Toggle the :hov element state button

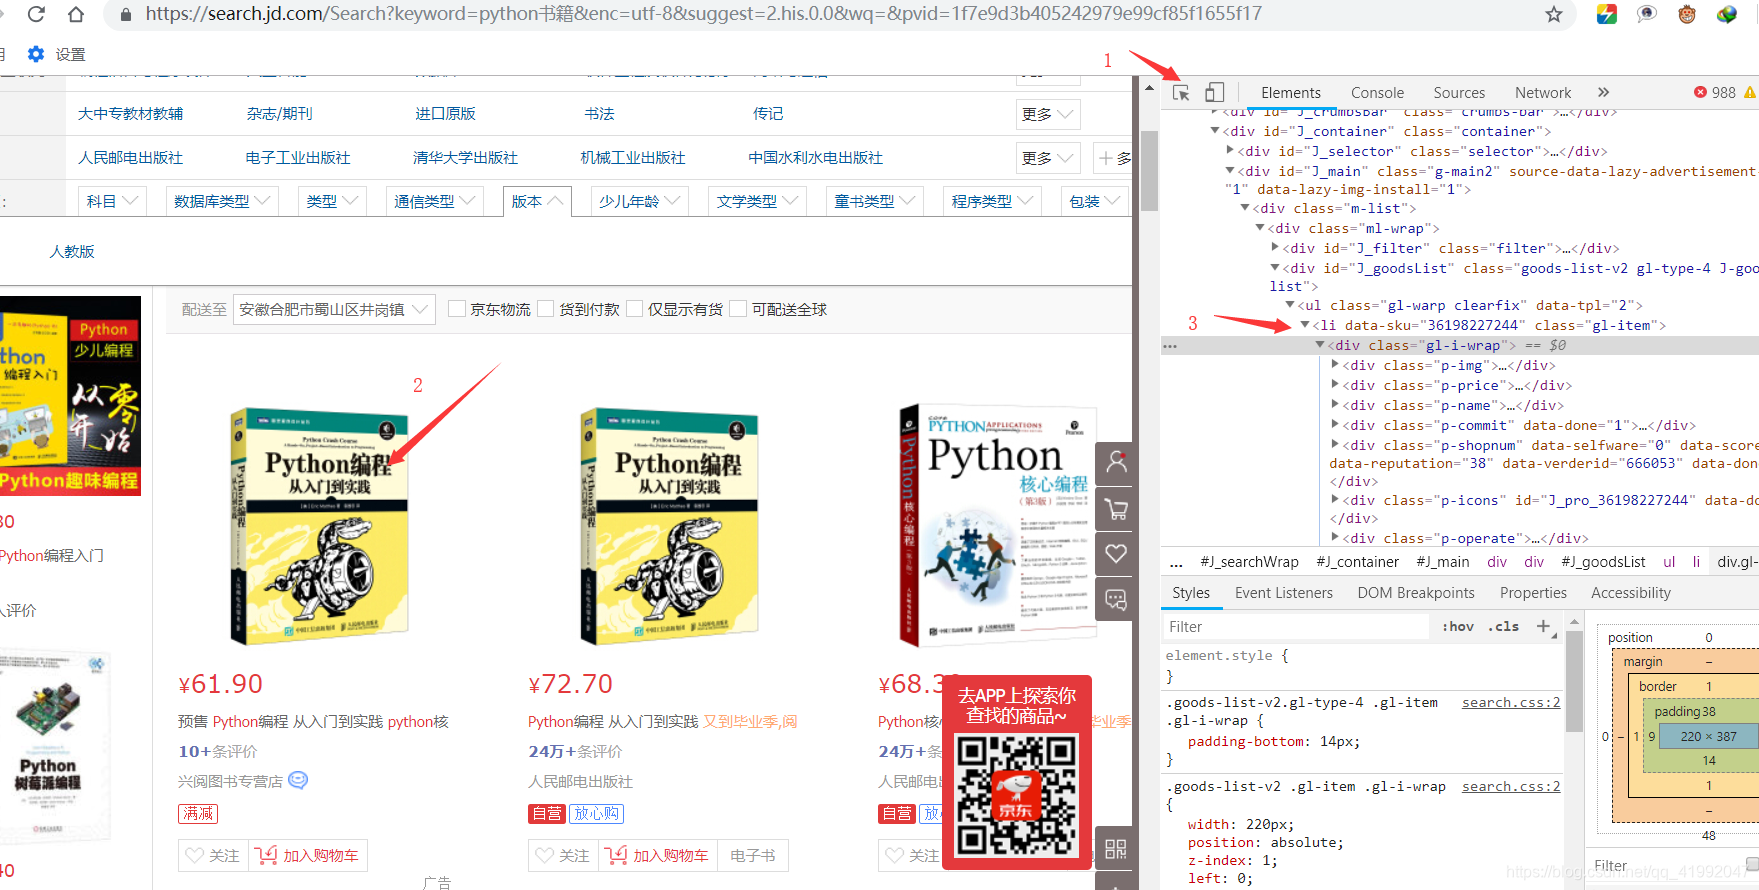click(1458, 626)
